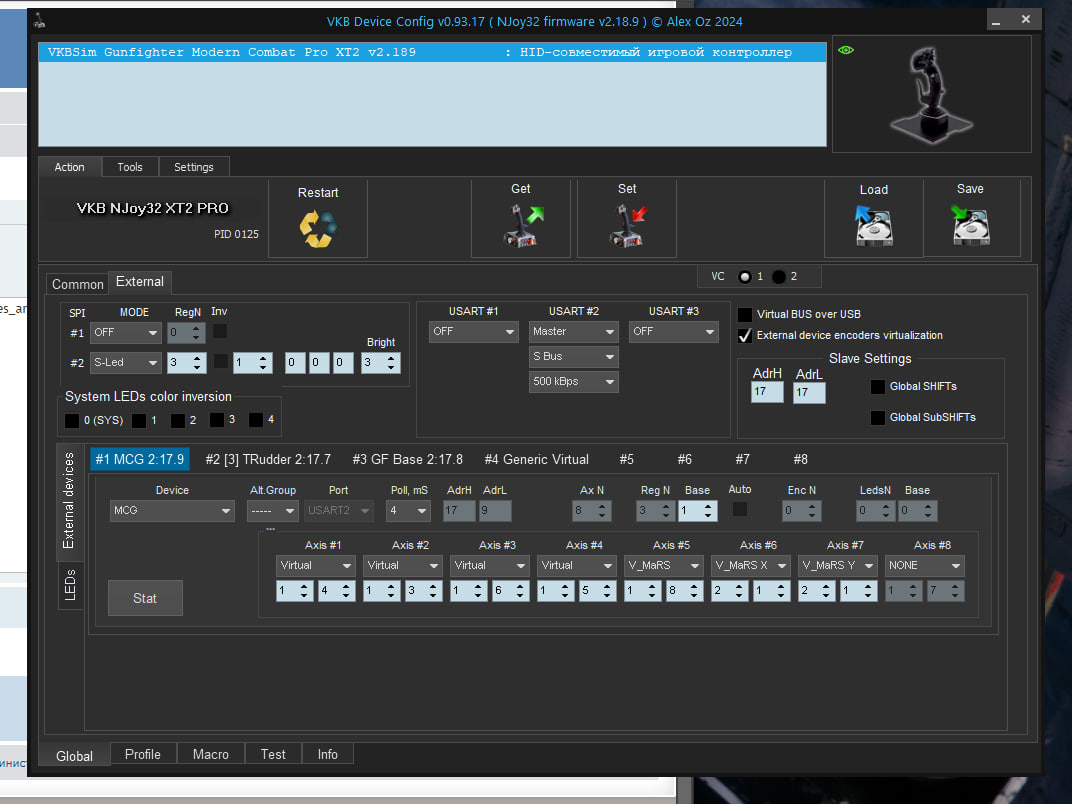Increase SPI #2 RegN stepper
Image resolution: width=1072 pixels, height=804 pixels.
pos(197,358)
